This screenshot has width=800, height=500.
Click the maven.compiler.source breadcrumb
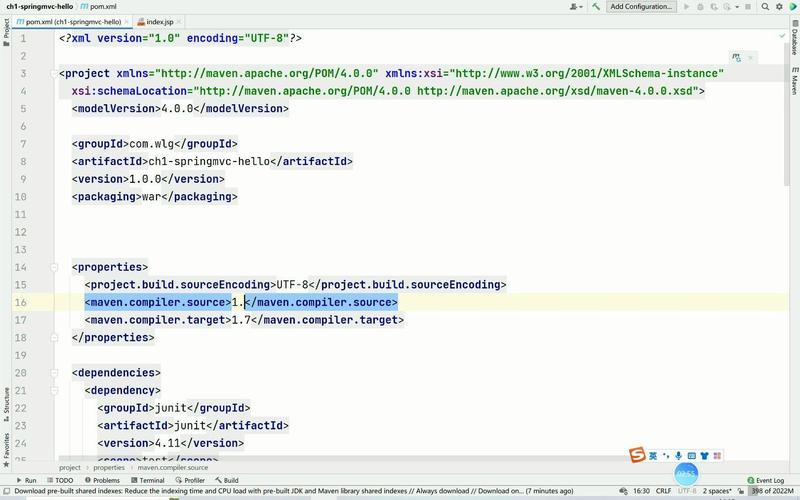tap(172, 467)
